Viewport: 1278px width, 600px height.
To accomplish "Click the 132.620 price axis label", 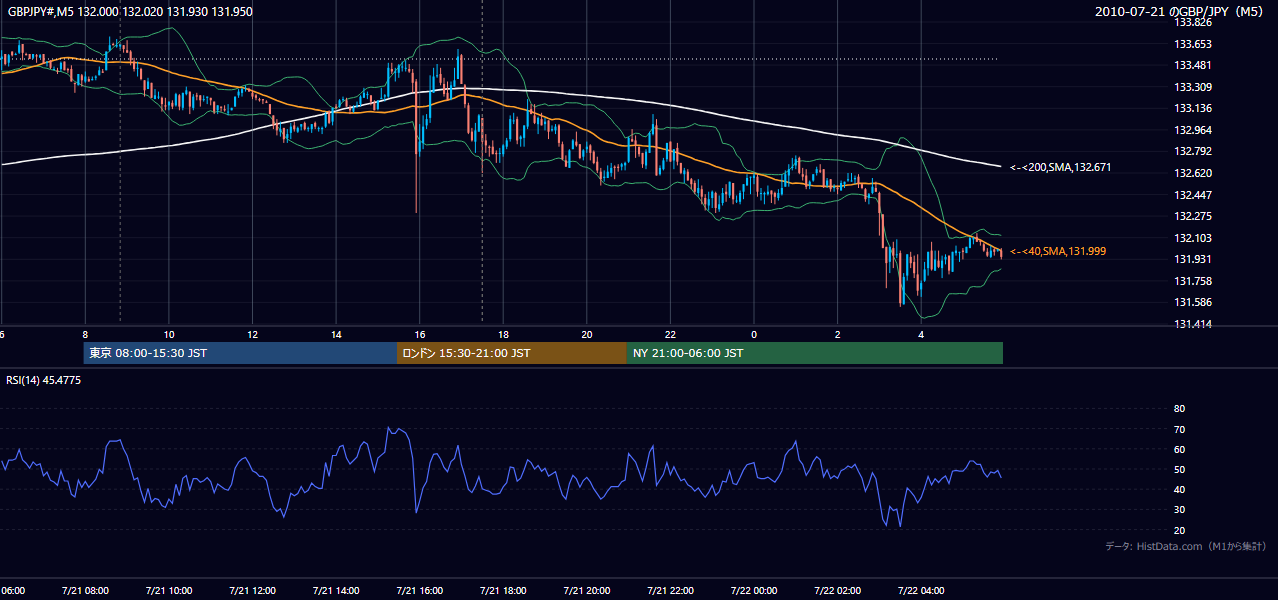I will click(x=1192, y=173).
